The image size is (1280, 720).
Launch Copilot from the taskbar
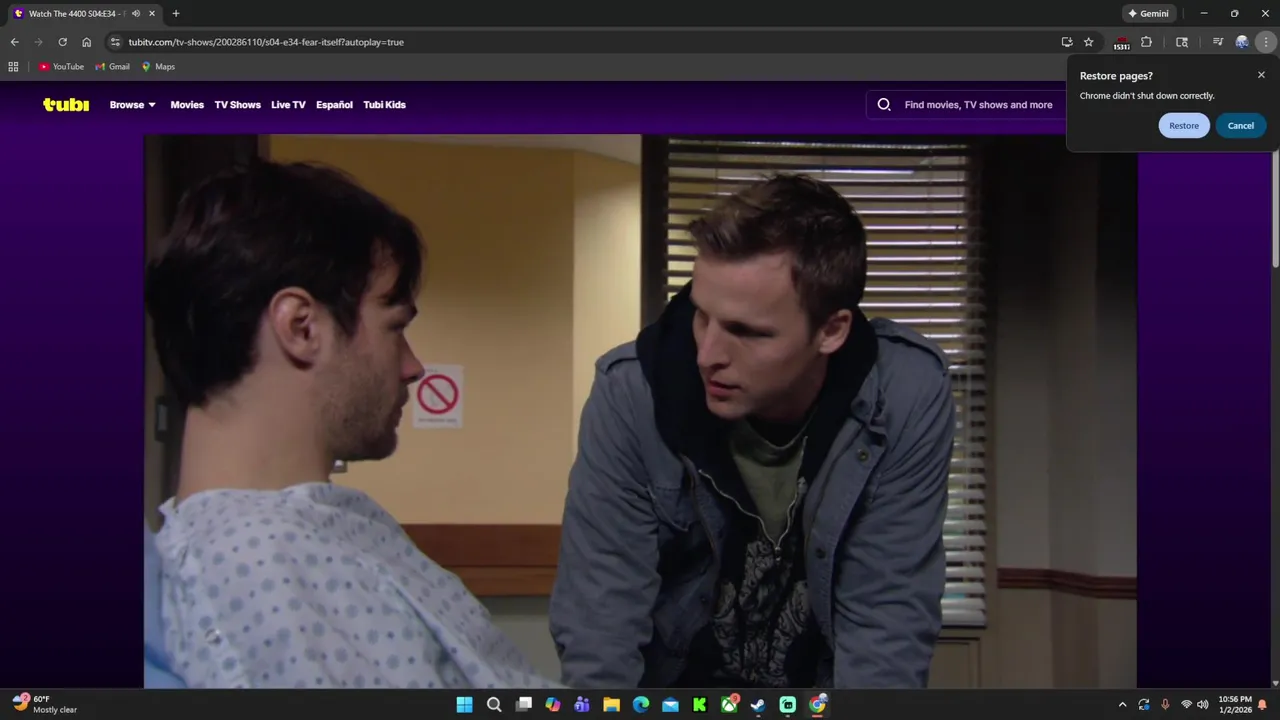tap(553, 705)
